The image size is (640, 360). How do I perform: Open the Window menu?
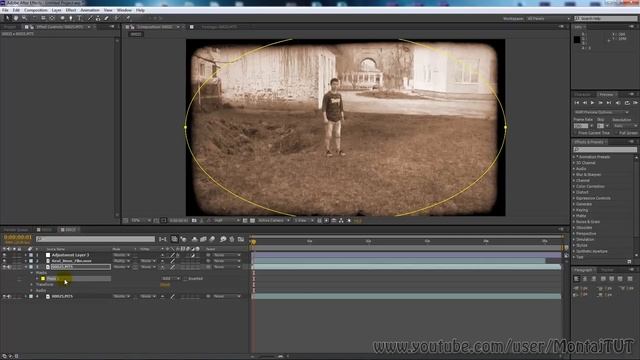124,10
